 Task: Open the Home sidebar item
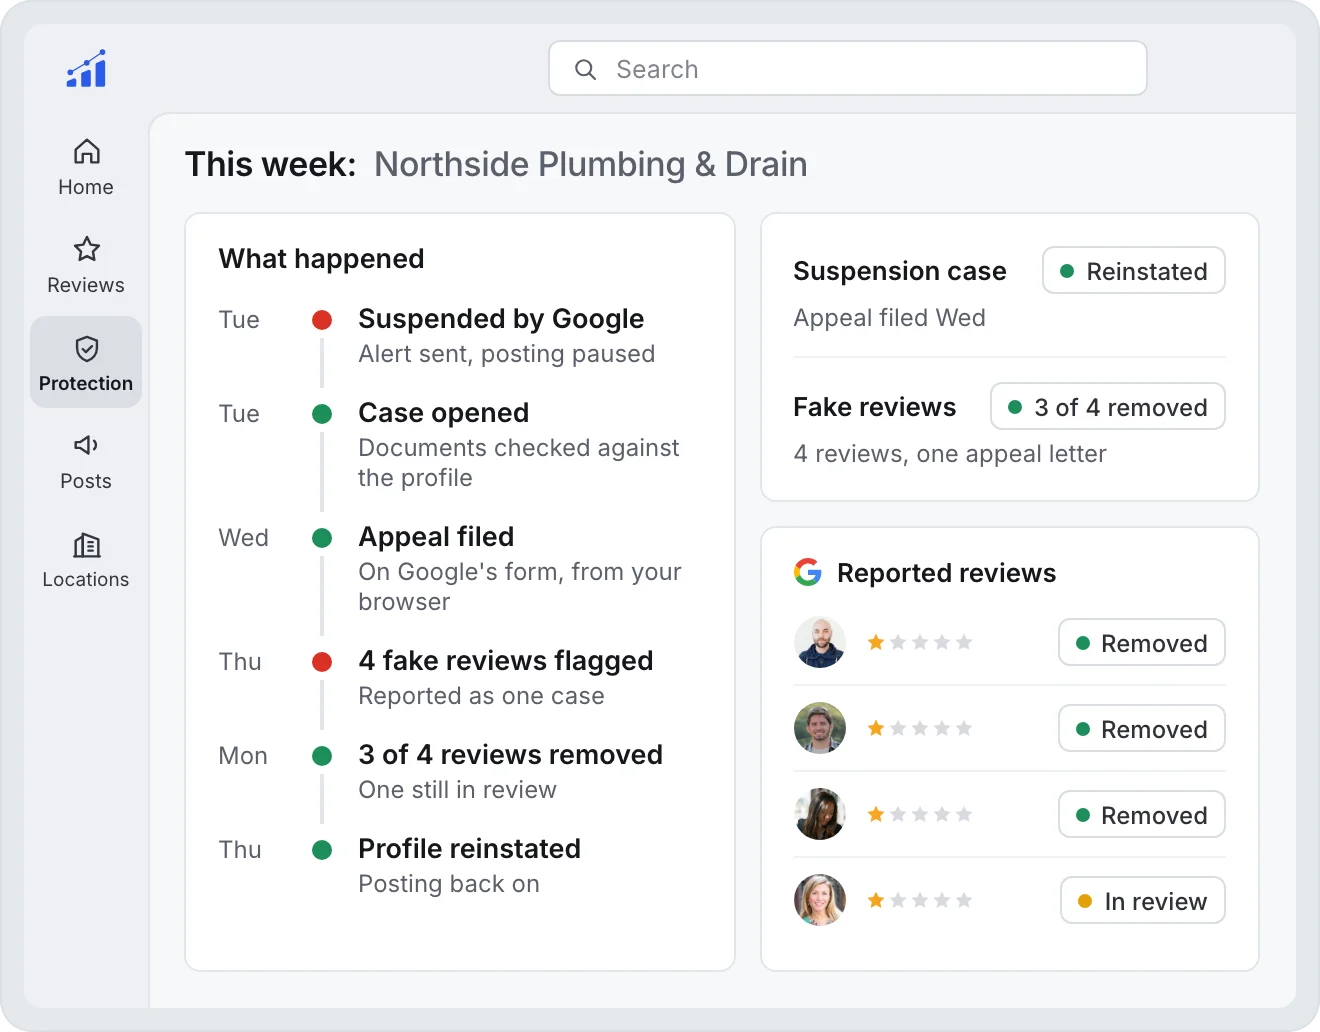pos(86,168)
